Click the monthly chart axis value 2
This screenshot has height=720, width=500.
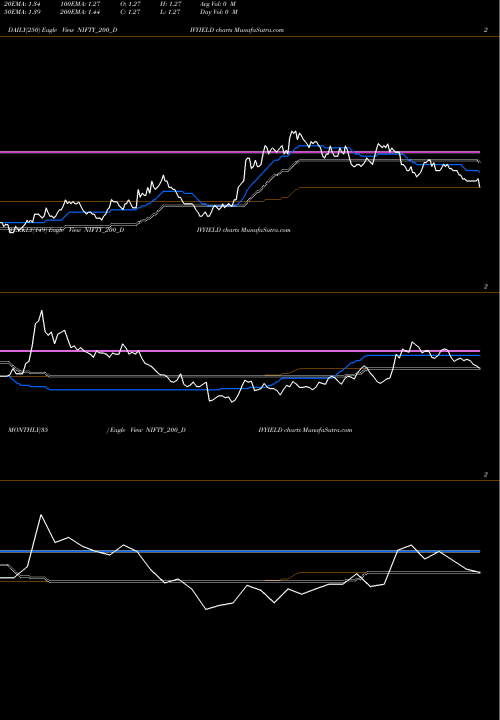click(486, 475)
